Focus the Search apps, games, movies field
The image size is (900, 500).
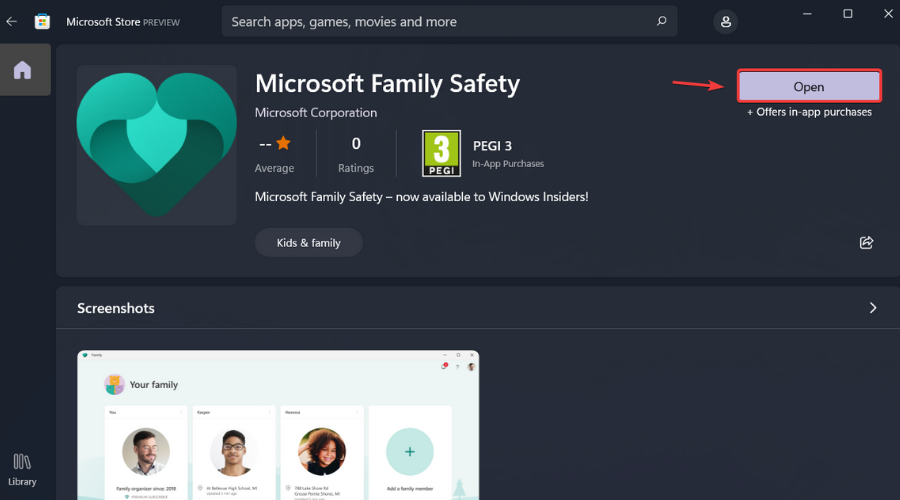pyautogui.click(x=449, y=21)
